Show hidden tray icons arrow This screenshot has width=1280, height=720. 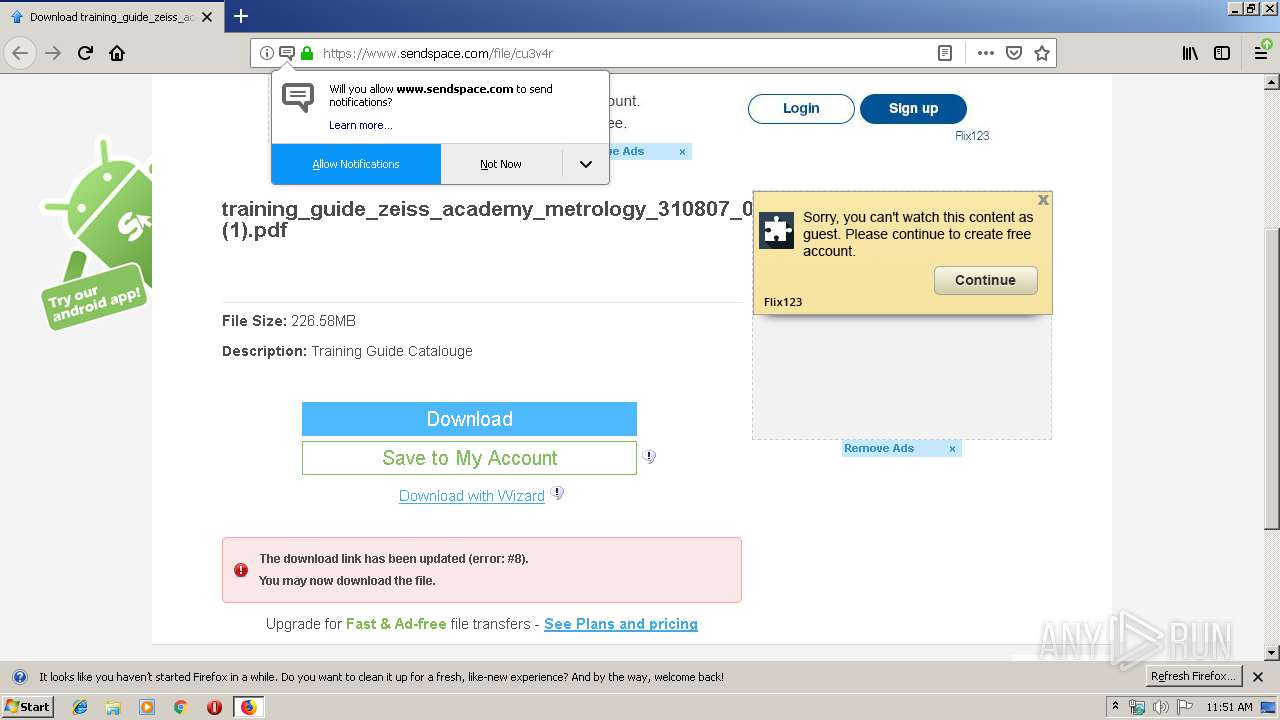pyautogui.click(x=1115, y=707)
